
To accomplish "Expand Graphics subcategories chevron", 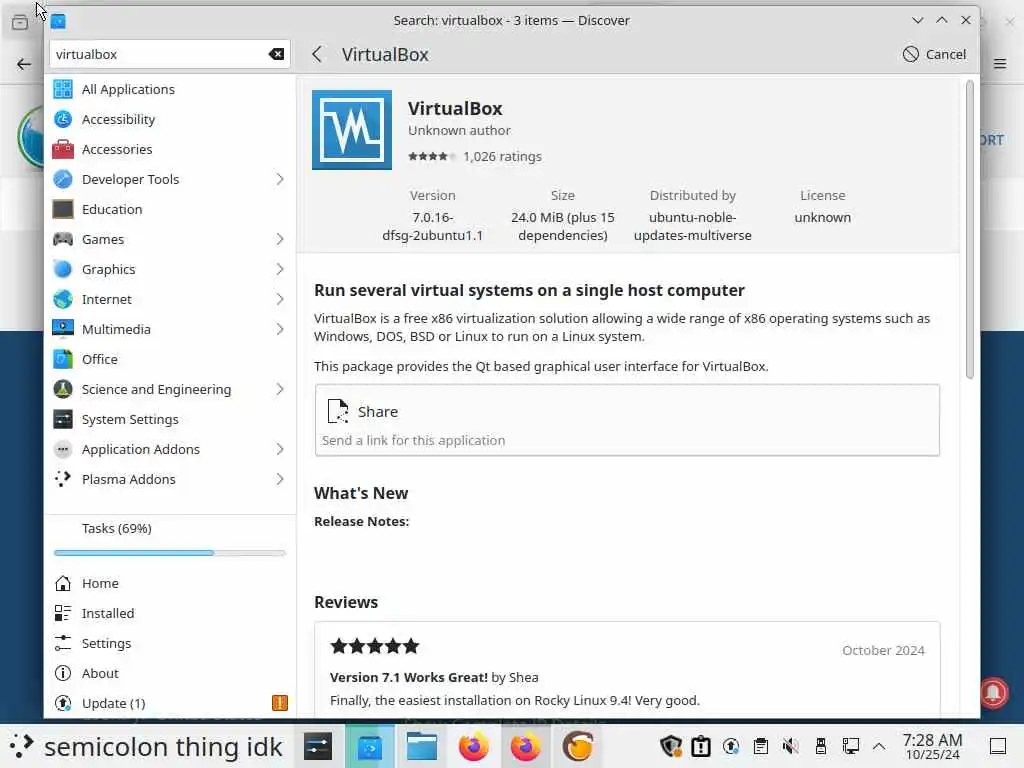I will pyautogui.click(x=280, y=270).
